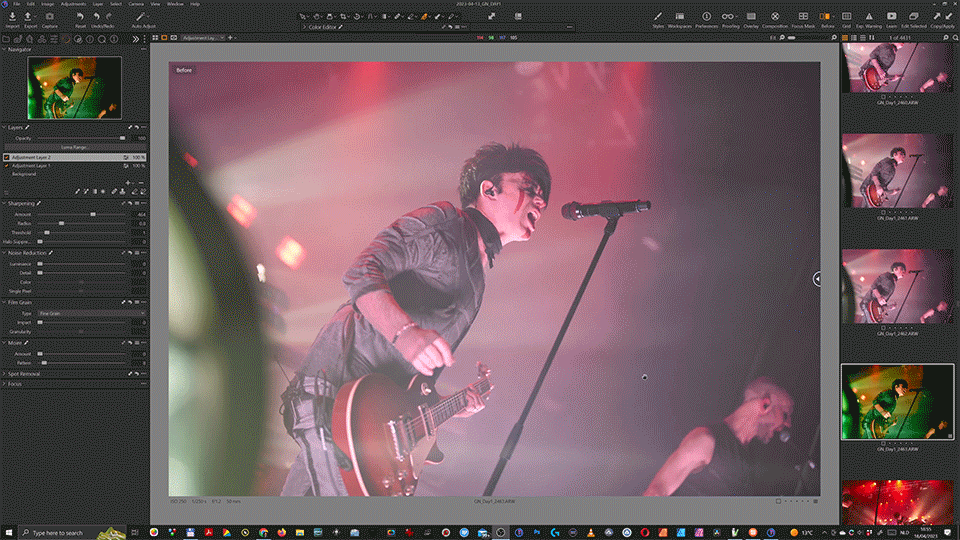Open the Layer menu
Viewport: 960px width, 540px height.
(98, 4)
